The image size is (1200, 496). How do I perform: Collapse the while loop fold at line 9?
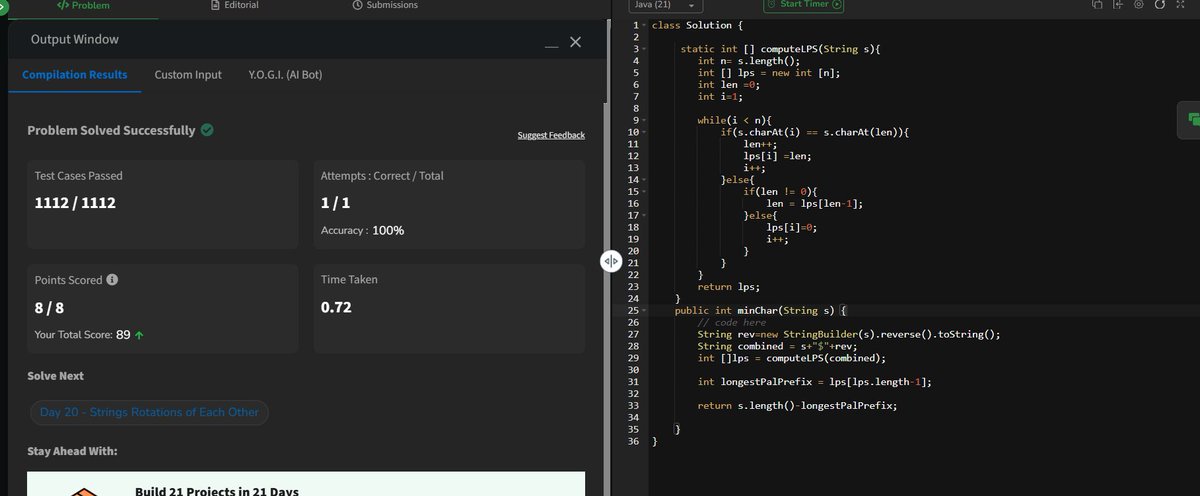(644, 120)
